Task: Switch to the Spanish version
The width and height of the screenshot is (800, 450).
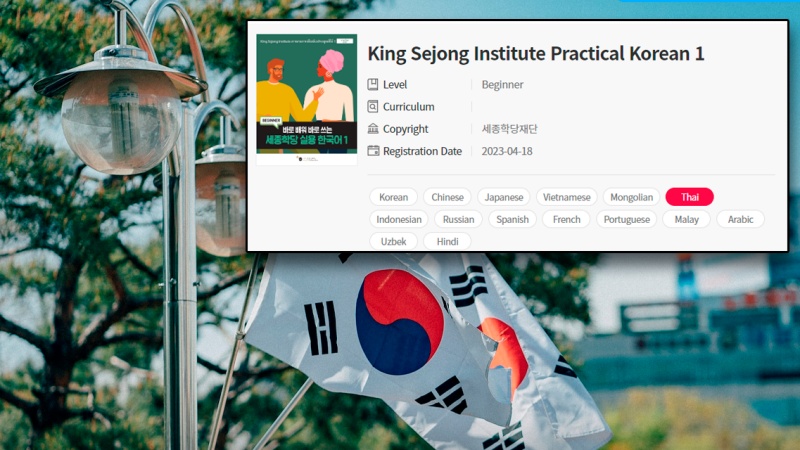Action: click(512, 219)
